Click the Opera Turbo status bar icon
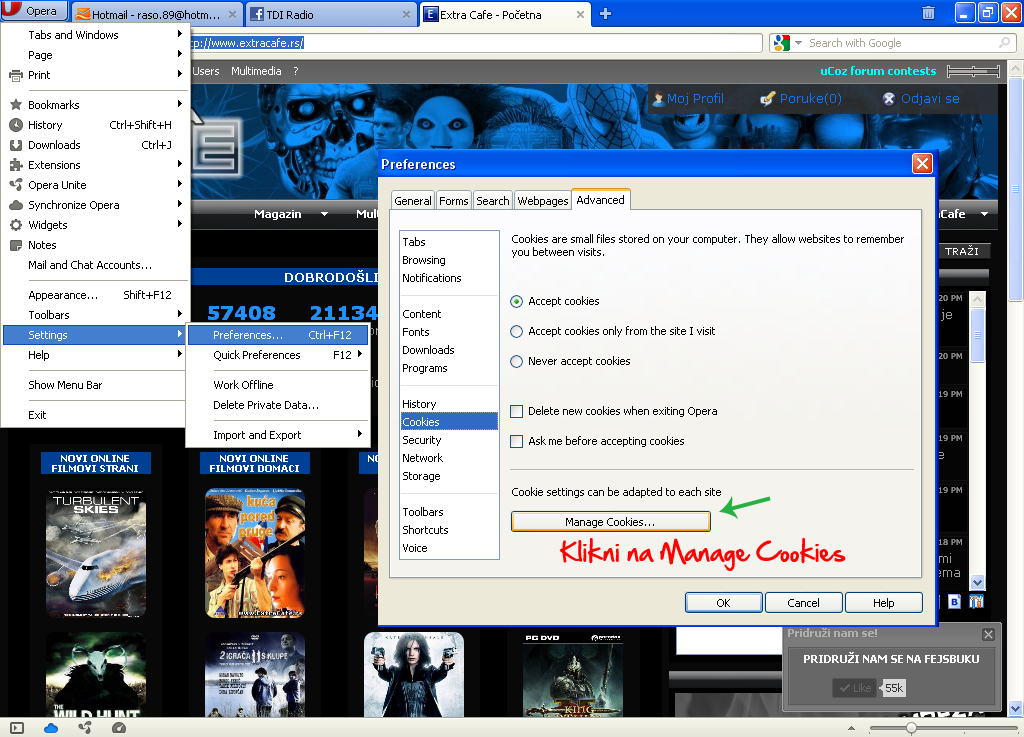This screenshot has height=737, width=1024. pyautogui.click(x=119, y=728)
